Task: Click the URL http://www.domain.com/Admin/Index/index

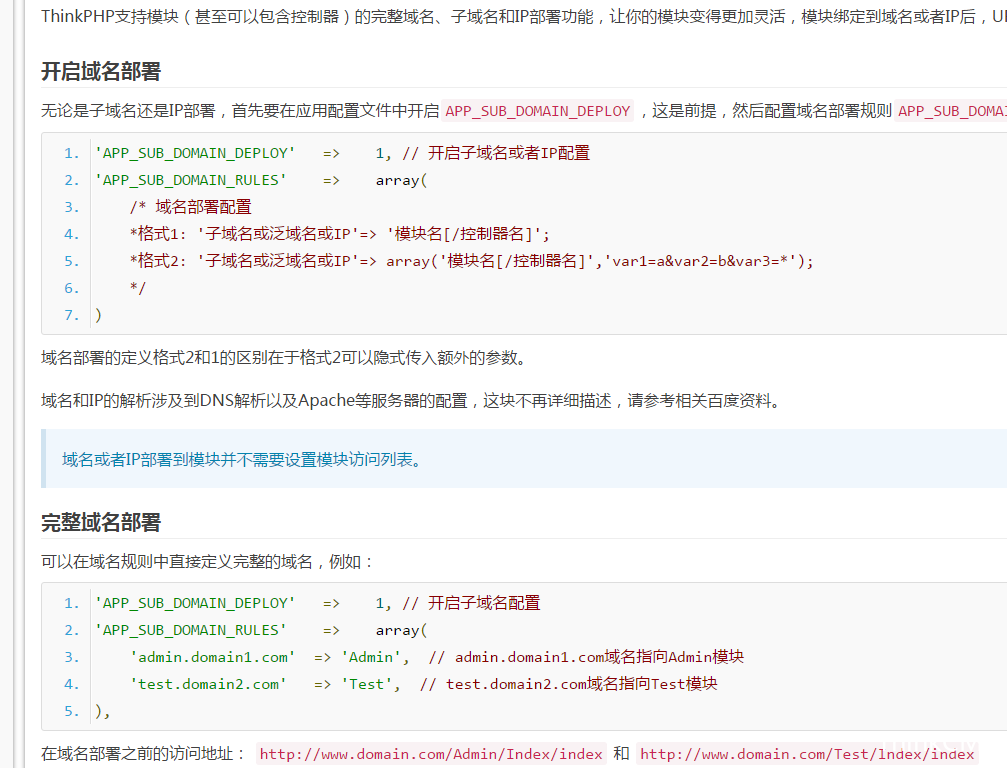Action: [431, 754]
